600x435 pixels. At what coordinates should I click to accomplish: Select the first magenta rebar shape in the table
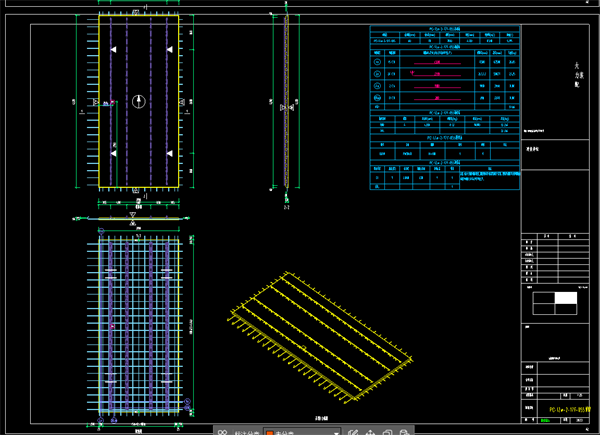(x=437, y=62)
